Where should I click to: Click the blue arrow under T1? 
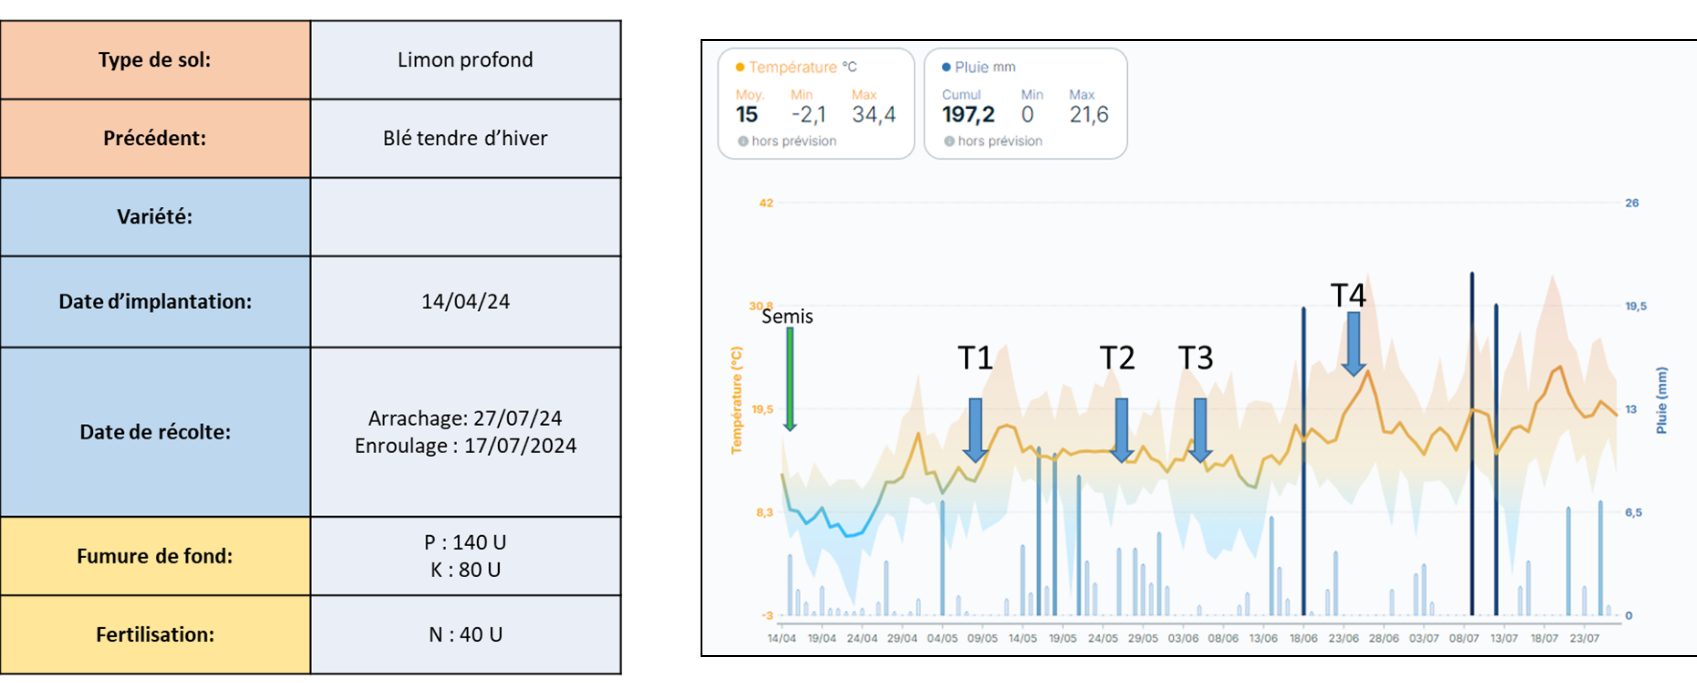click(975, 430)
